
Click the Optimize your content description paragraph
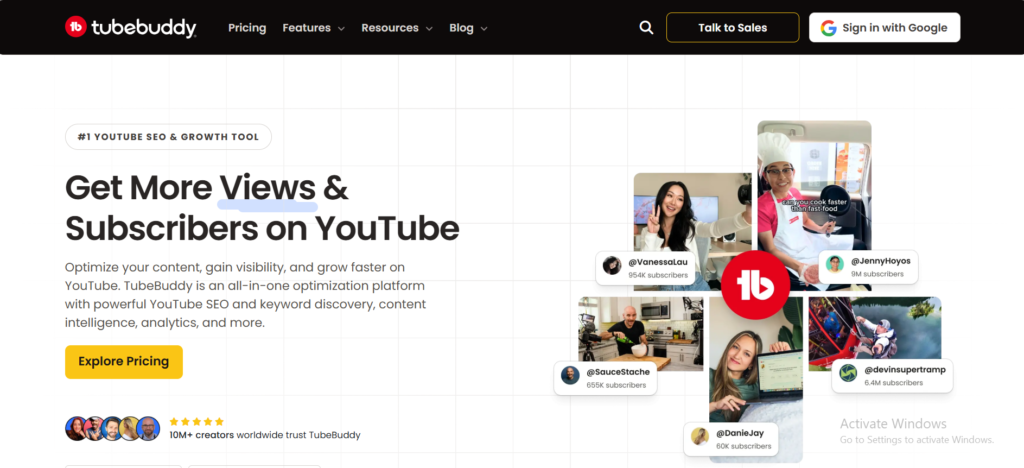coord(246,295)
